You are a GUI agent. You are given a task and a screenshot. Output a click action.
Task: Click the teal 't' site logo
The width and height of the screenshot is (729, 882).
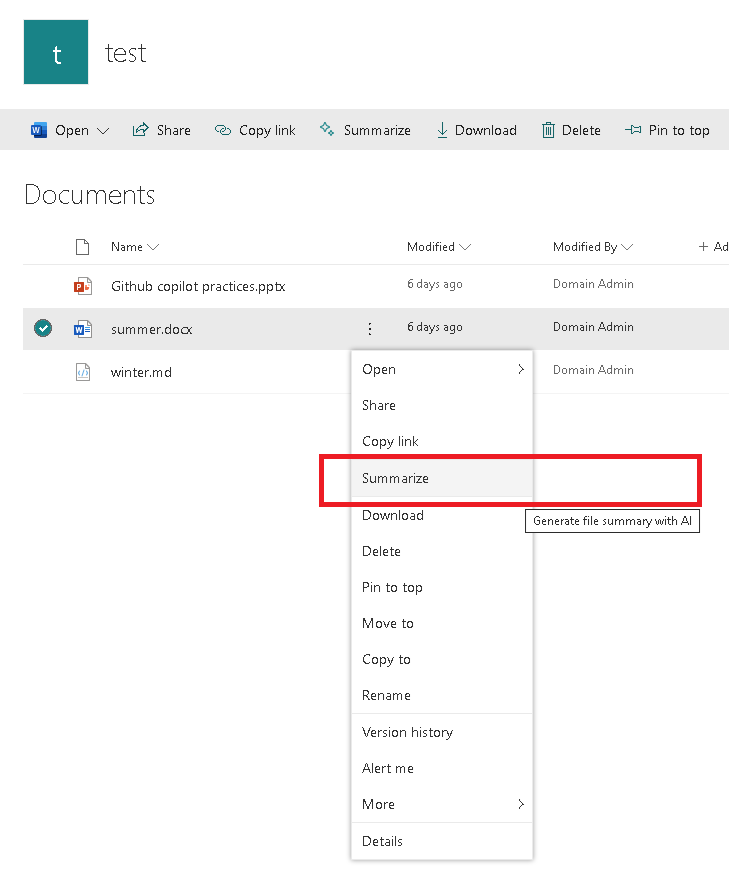pos(56,52)
